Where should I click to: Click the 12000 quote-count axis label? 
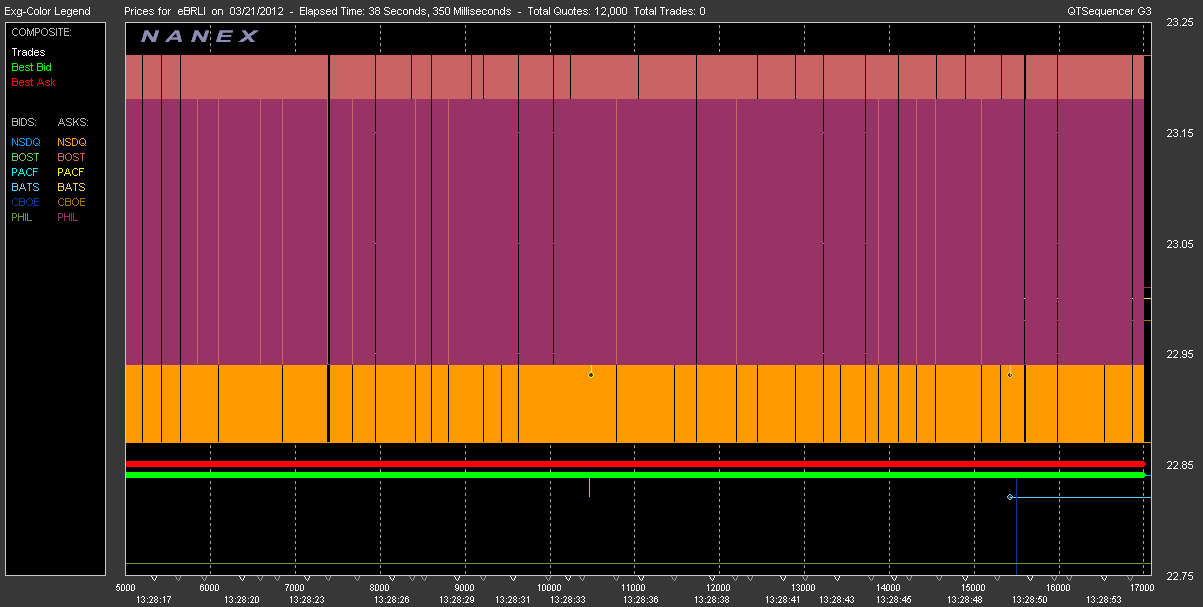[719, 588]
